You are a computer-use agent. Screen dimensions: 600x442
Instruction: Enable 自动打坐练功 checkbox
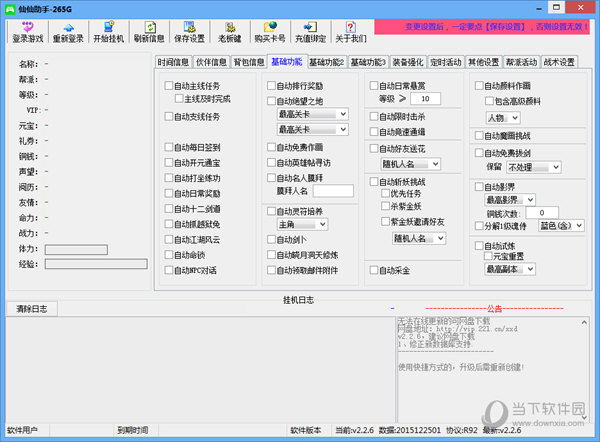click(x=169, y=178)
